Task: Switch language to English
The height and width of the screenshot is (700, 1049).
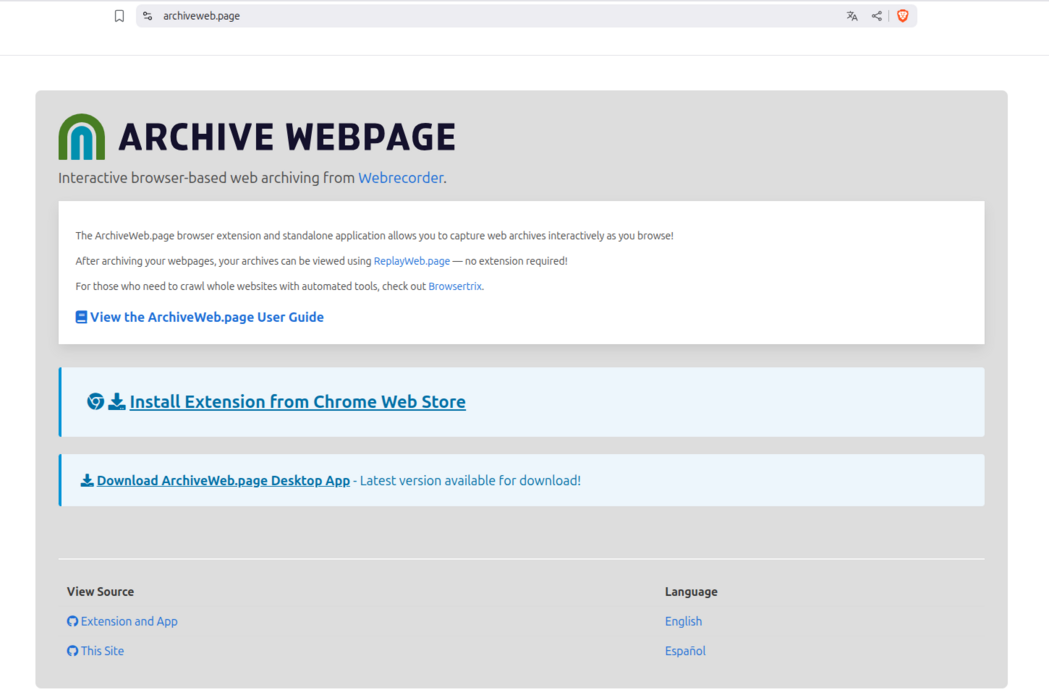Action: tap(683, 622)
